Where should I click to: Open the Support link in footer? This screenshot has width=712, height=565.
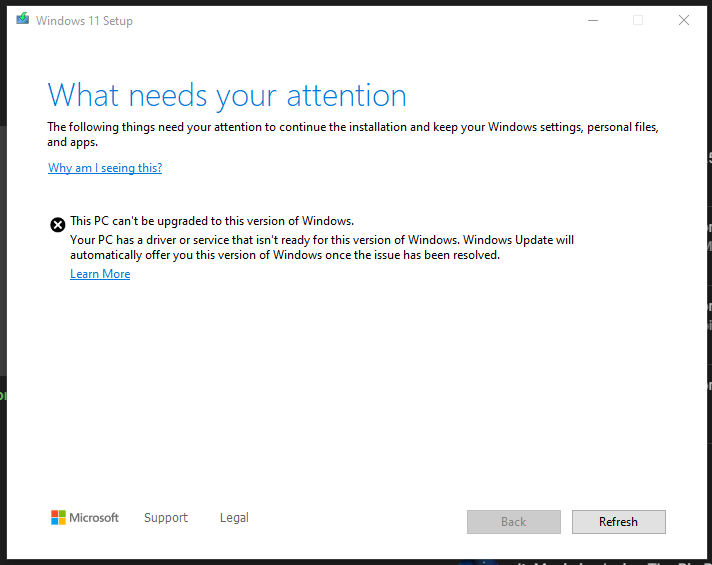[x=166, y=518]
